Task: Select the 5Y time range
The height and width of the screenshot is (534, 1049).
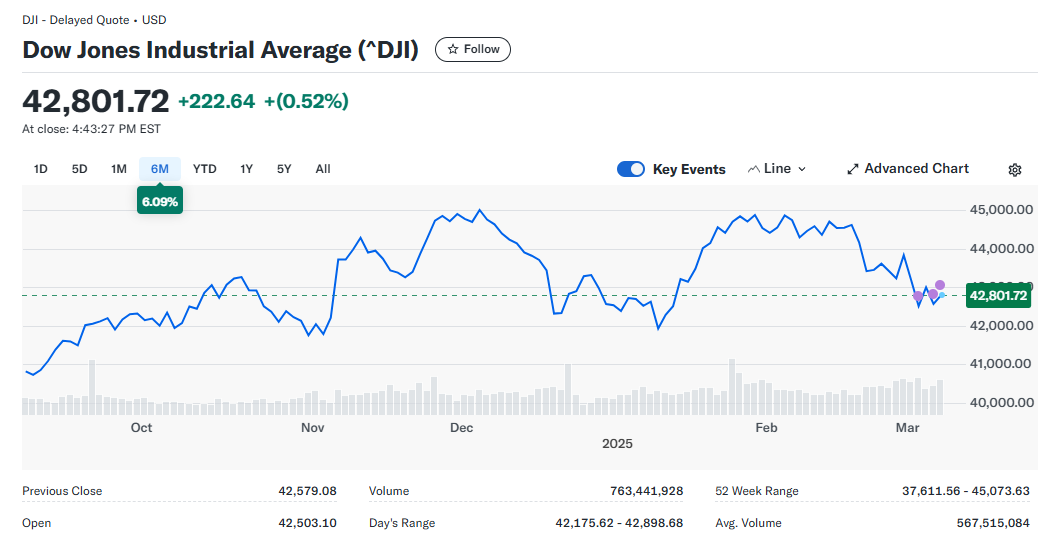Action: click(x=284, y=169)
